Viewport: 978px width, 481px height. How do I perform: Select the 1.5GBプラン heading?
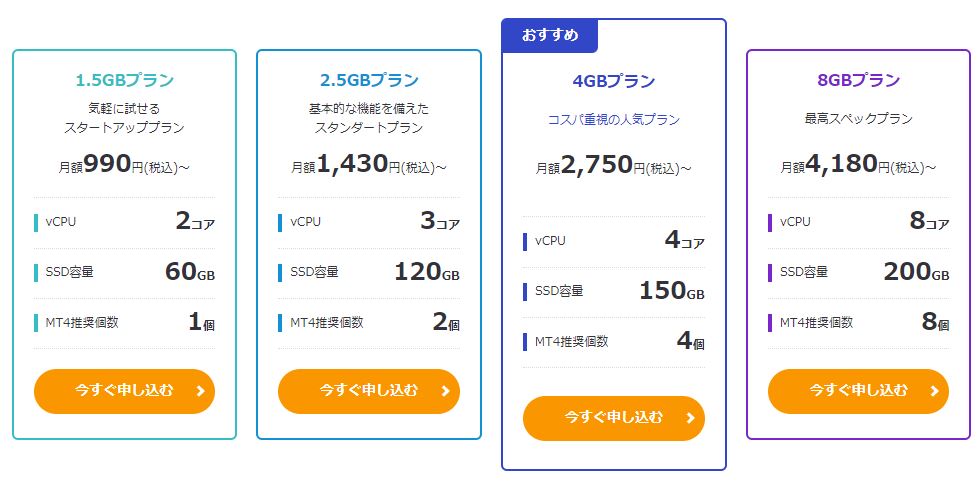(124, 81)
